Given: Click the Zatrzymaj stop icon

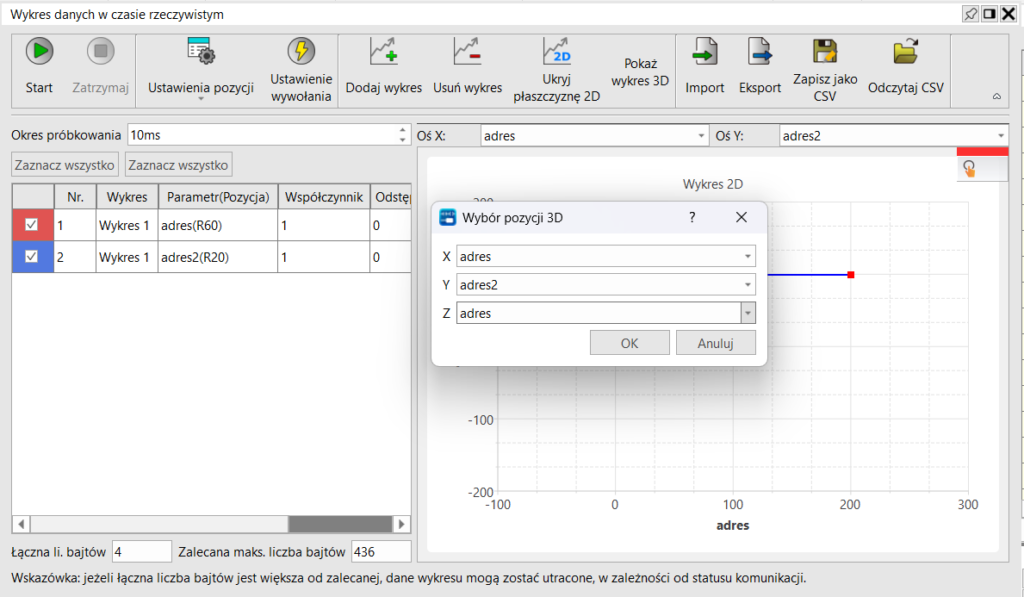Looking at the screenshot, I should click(x=101, y=51).
